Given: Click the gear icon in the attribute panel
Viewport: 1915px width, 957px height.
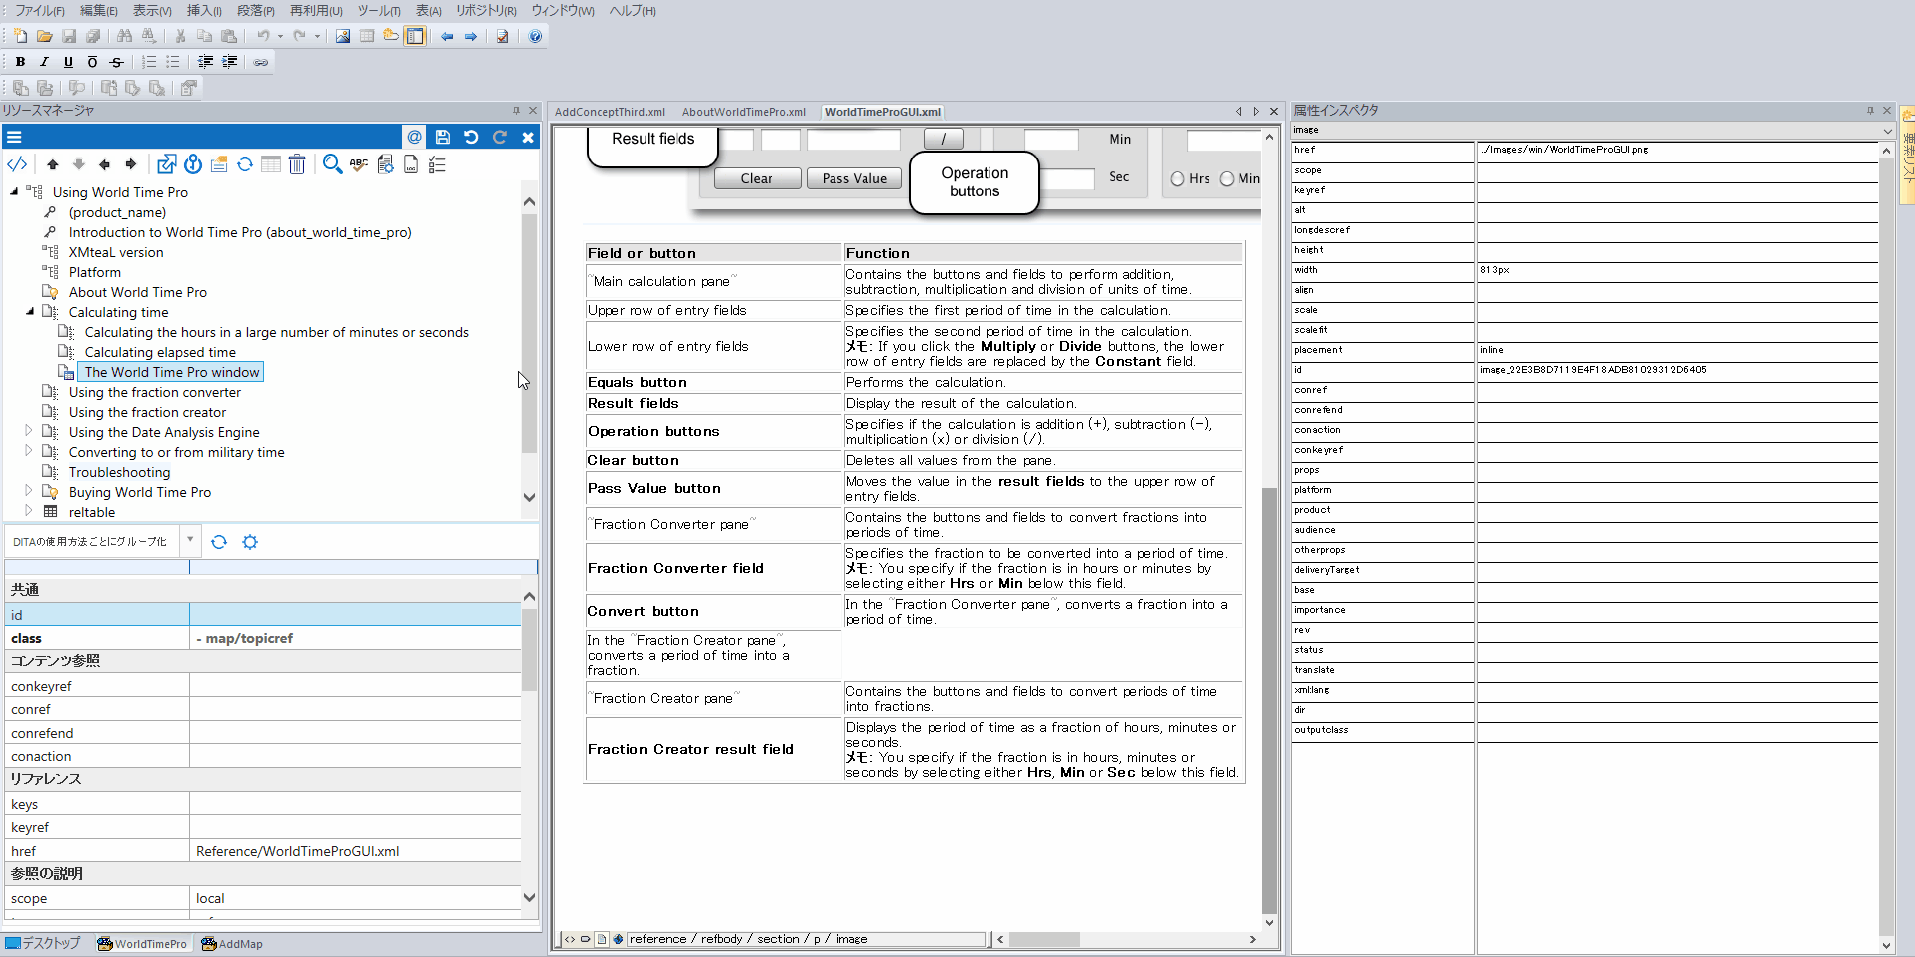Looking at the screenshot, I should pos(250,542).
